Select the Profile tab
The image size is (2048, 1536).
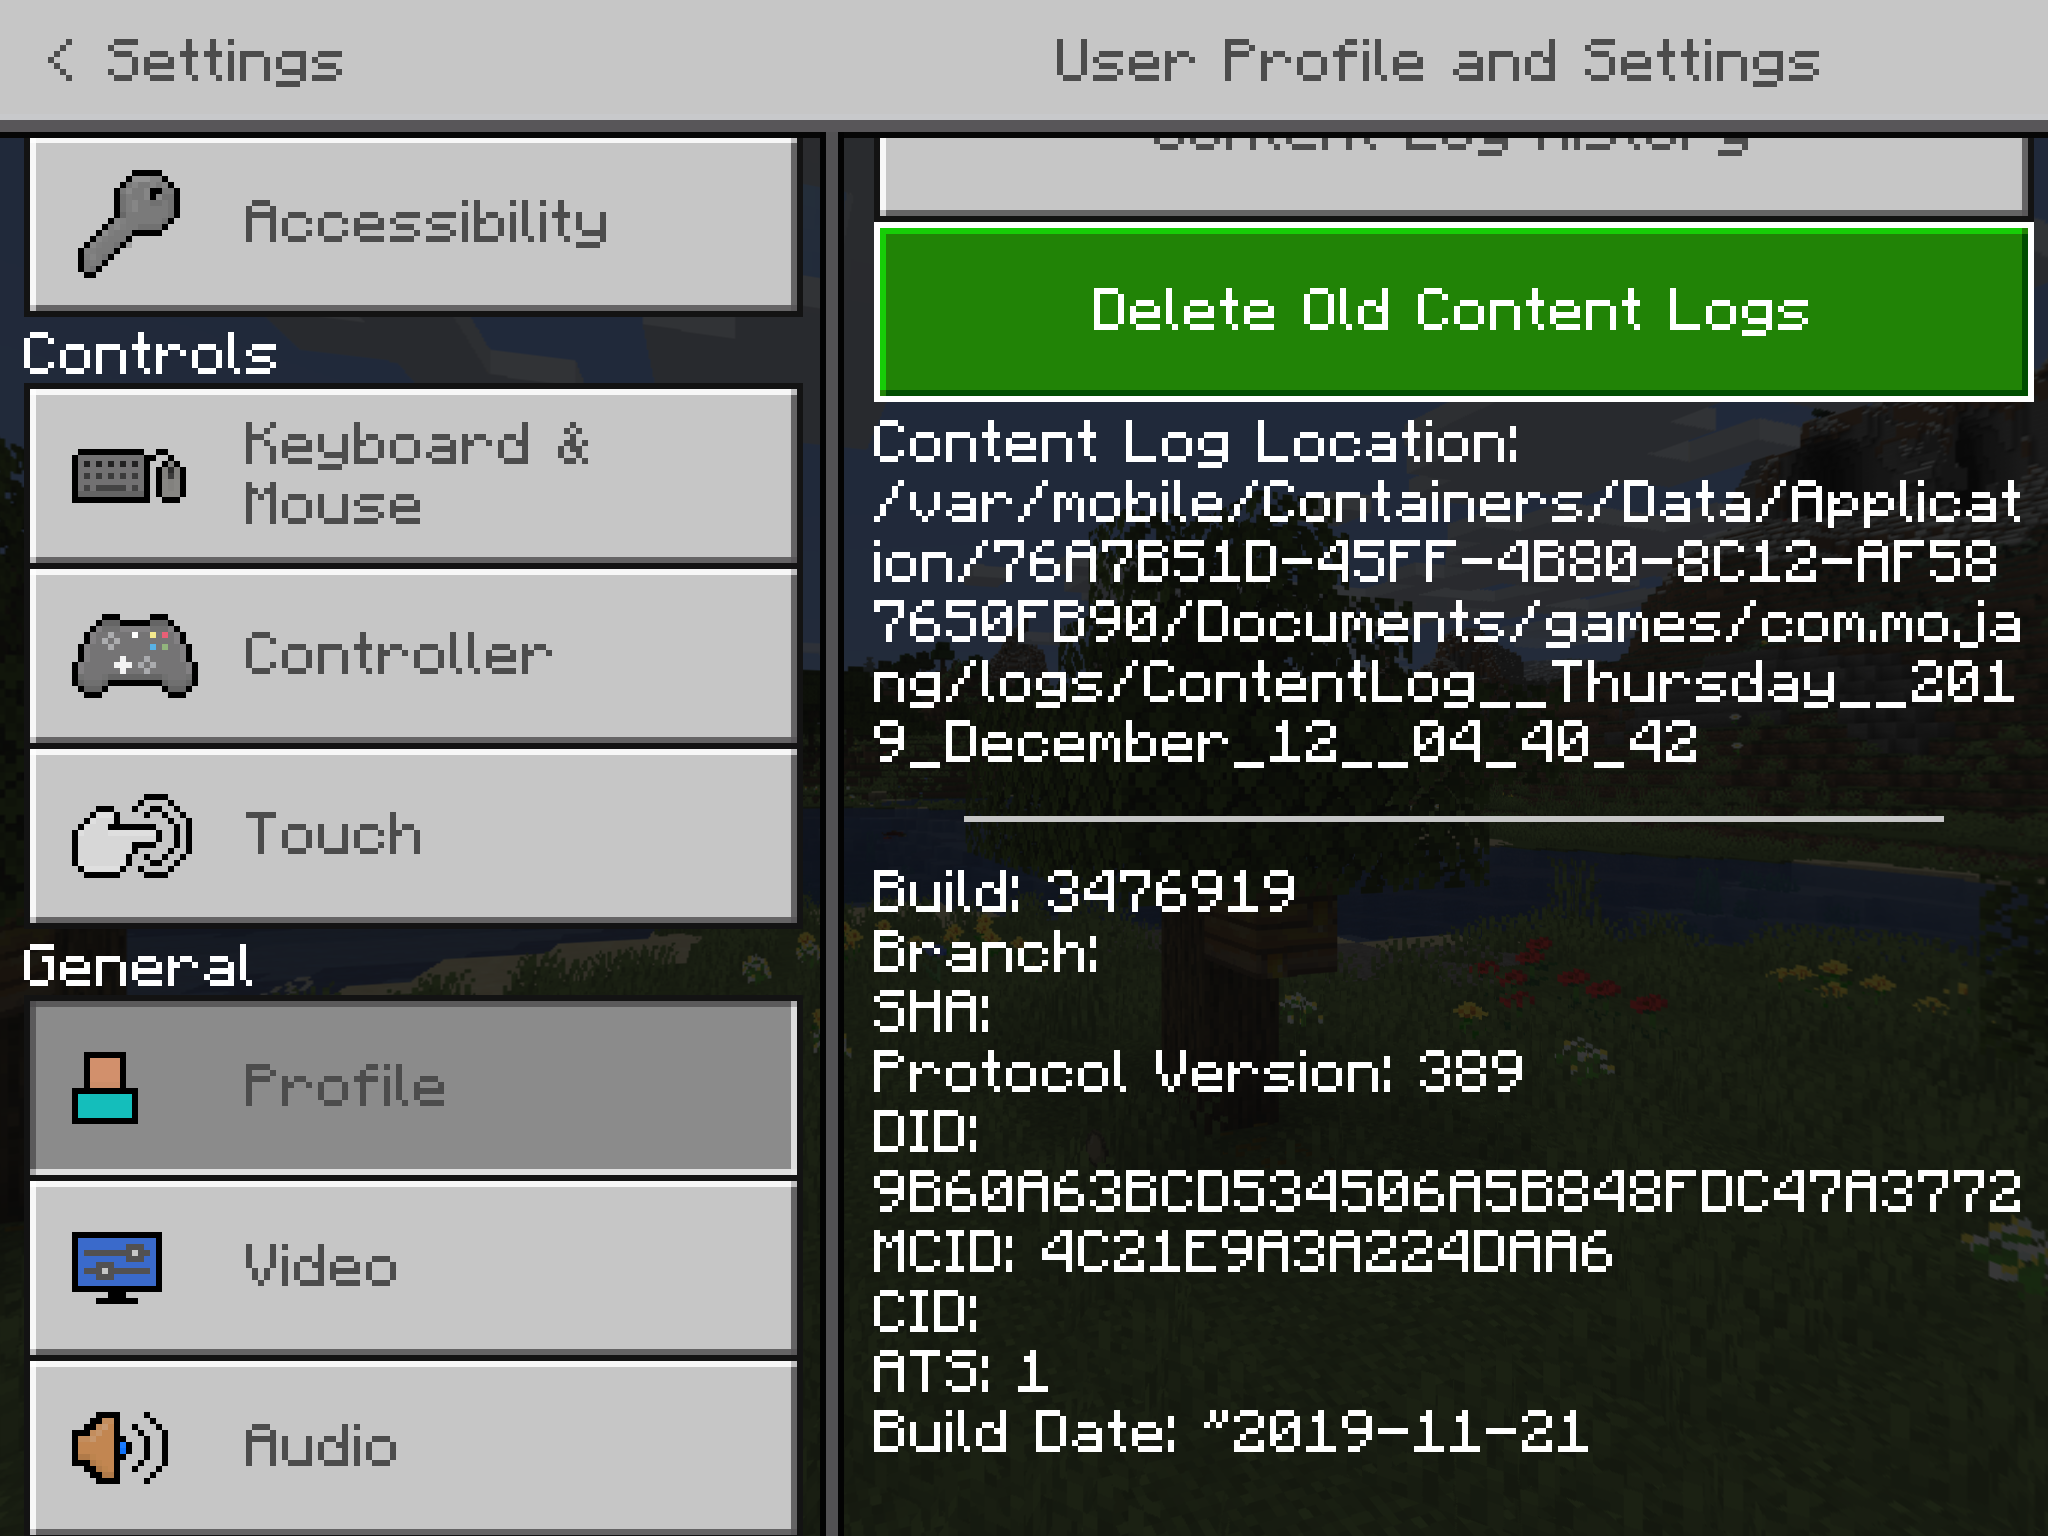pyautogui.click(x=413, y=1087)
